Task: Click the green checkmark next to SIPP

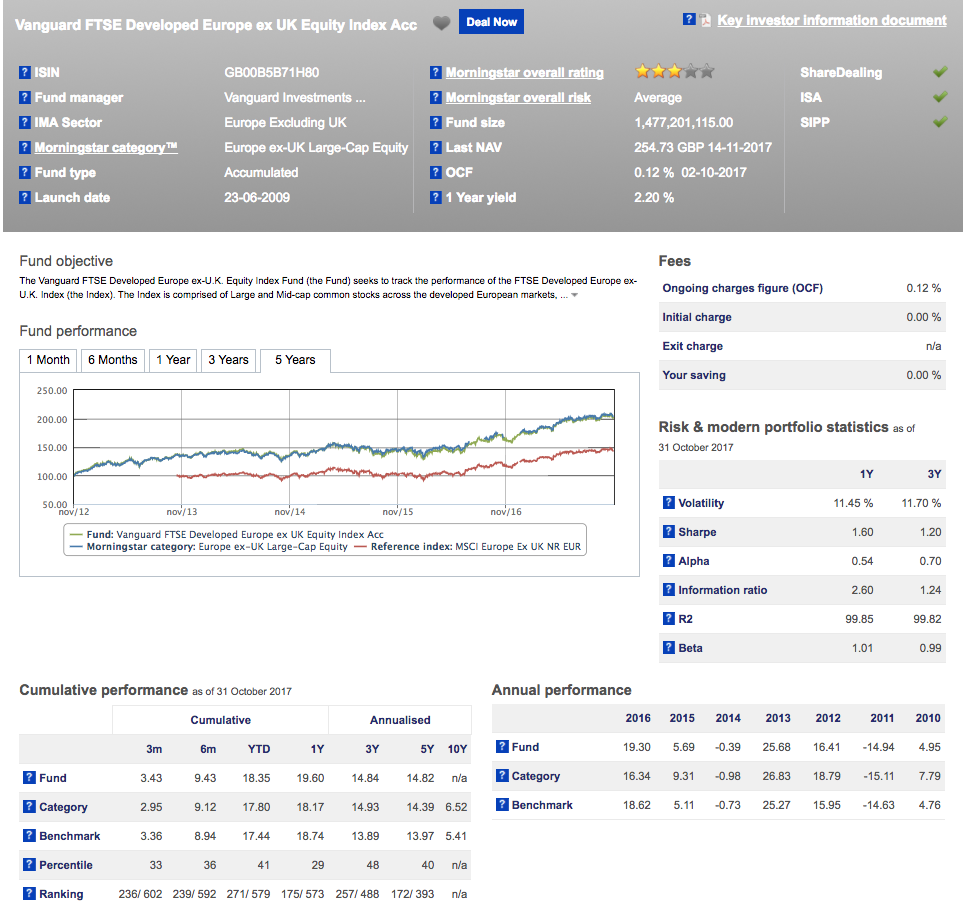Action: [939, 122]
